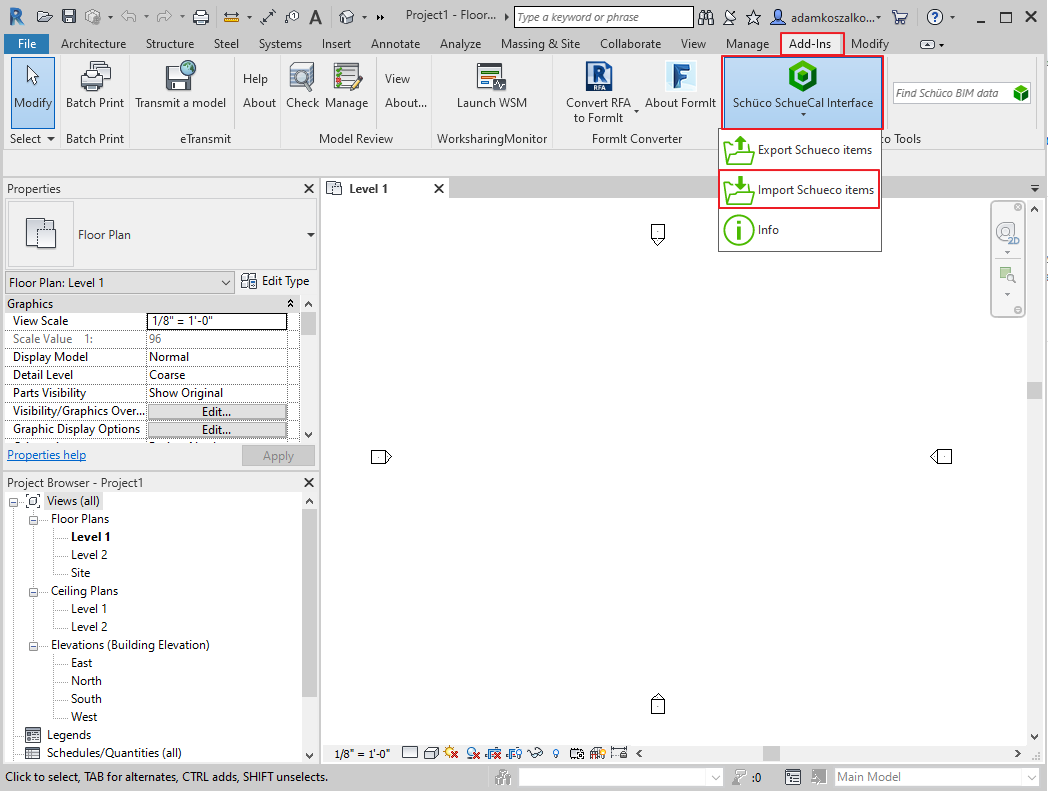This screenshot has width=1048, height=791.
Task: Click Edit Type button
Action: click(276, 282)
